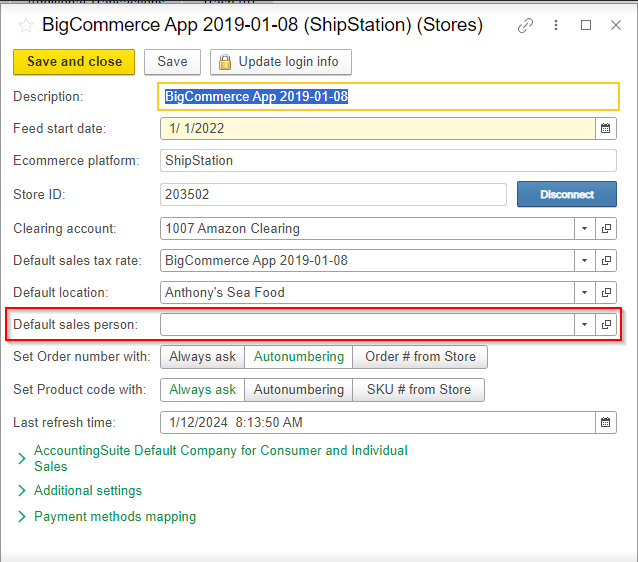This screenshot has width=638, height=562.
Task: Click Update login info button
Action: point(281,62)
